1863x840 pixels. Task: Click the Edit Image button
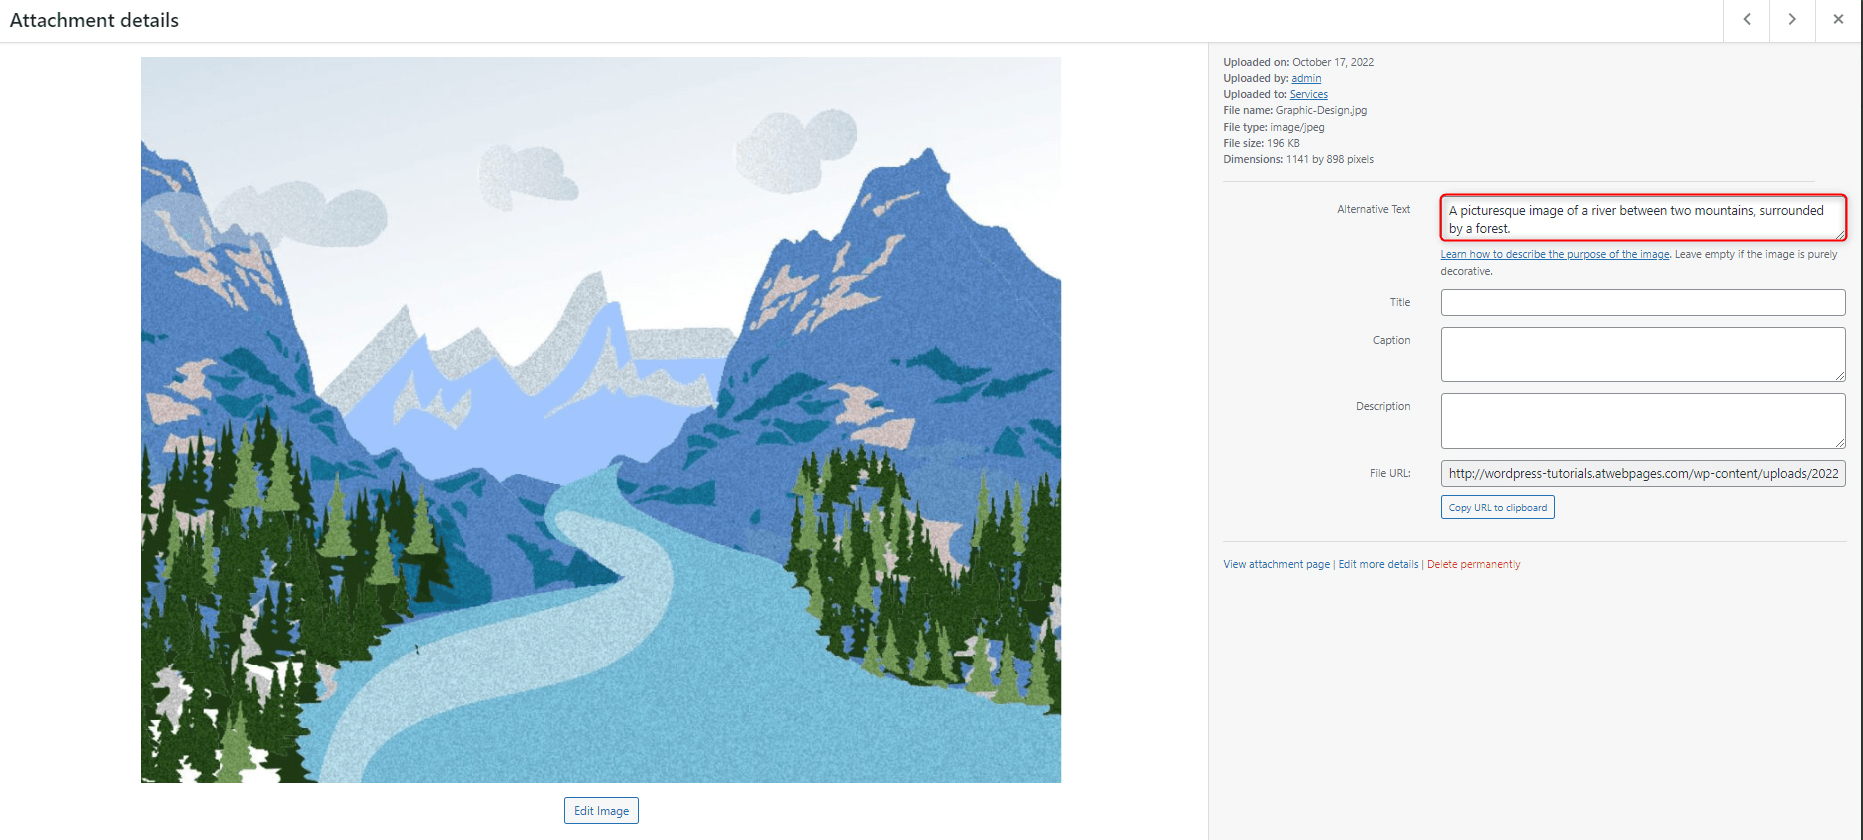point(601,811)
